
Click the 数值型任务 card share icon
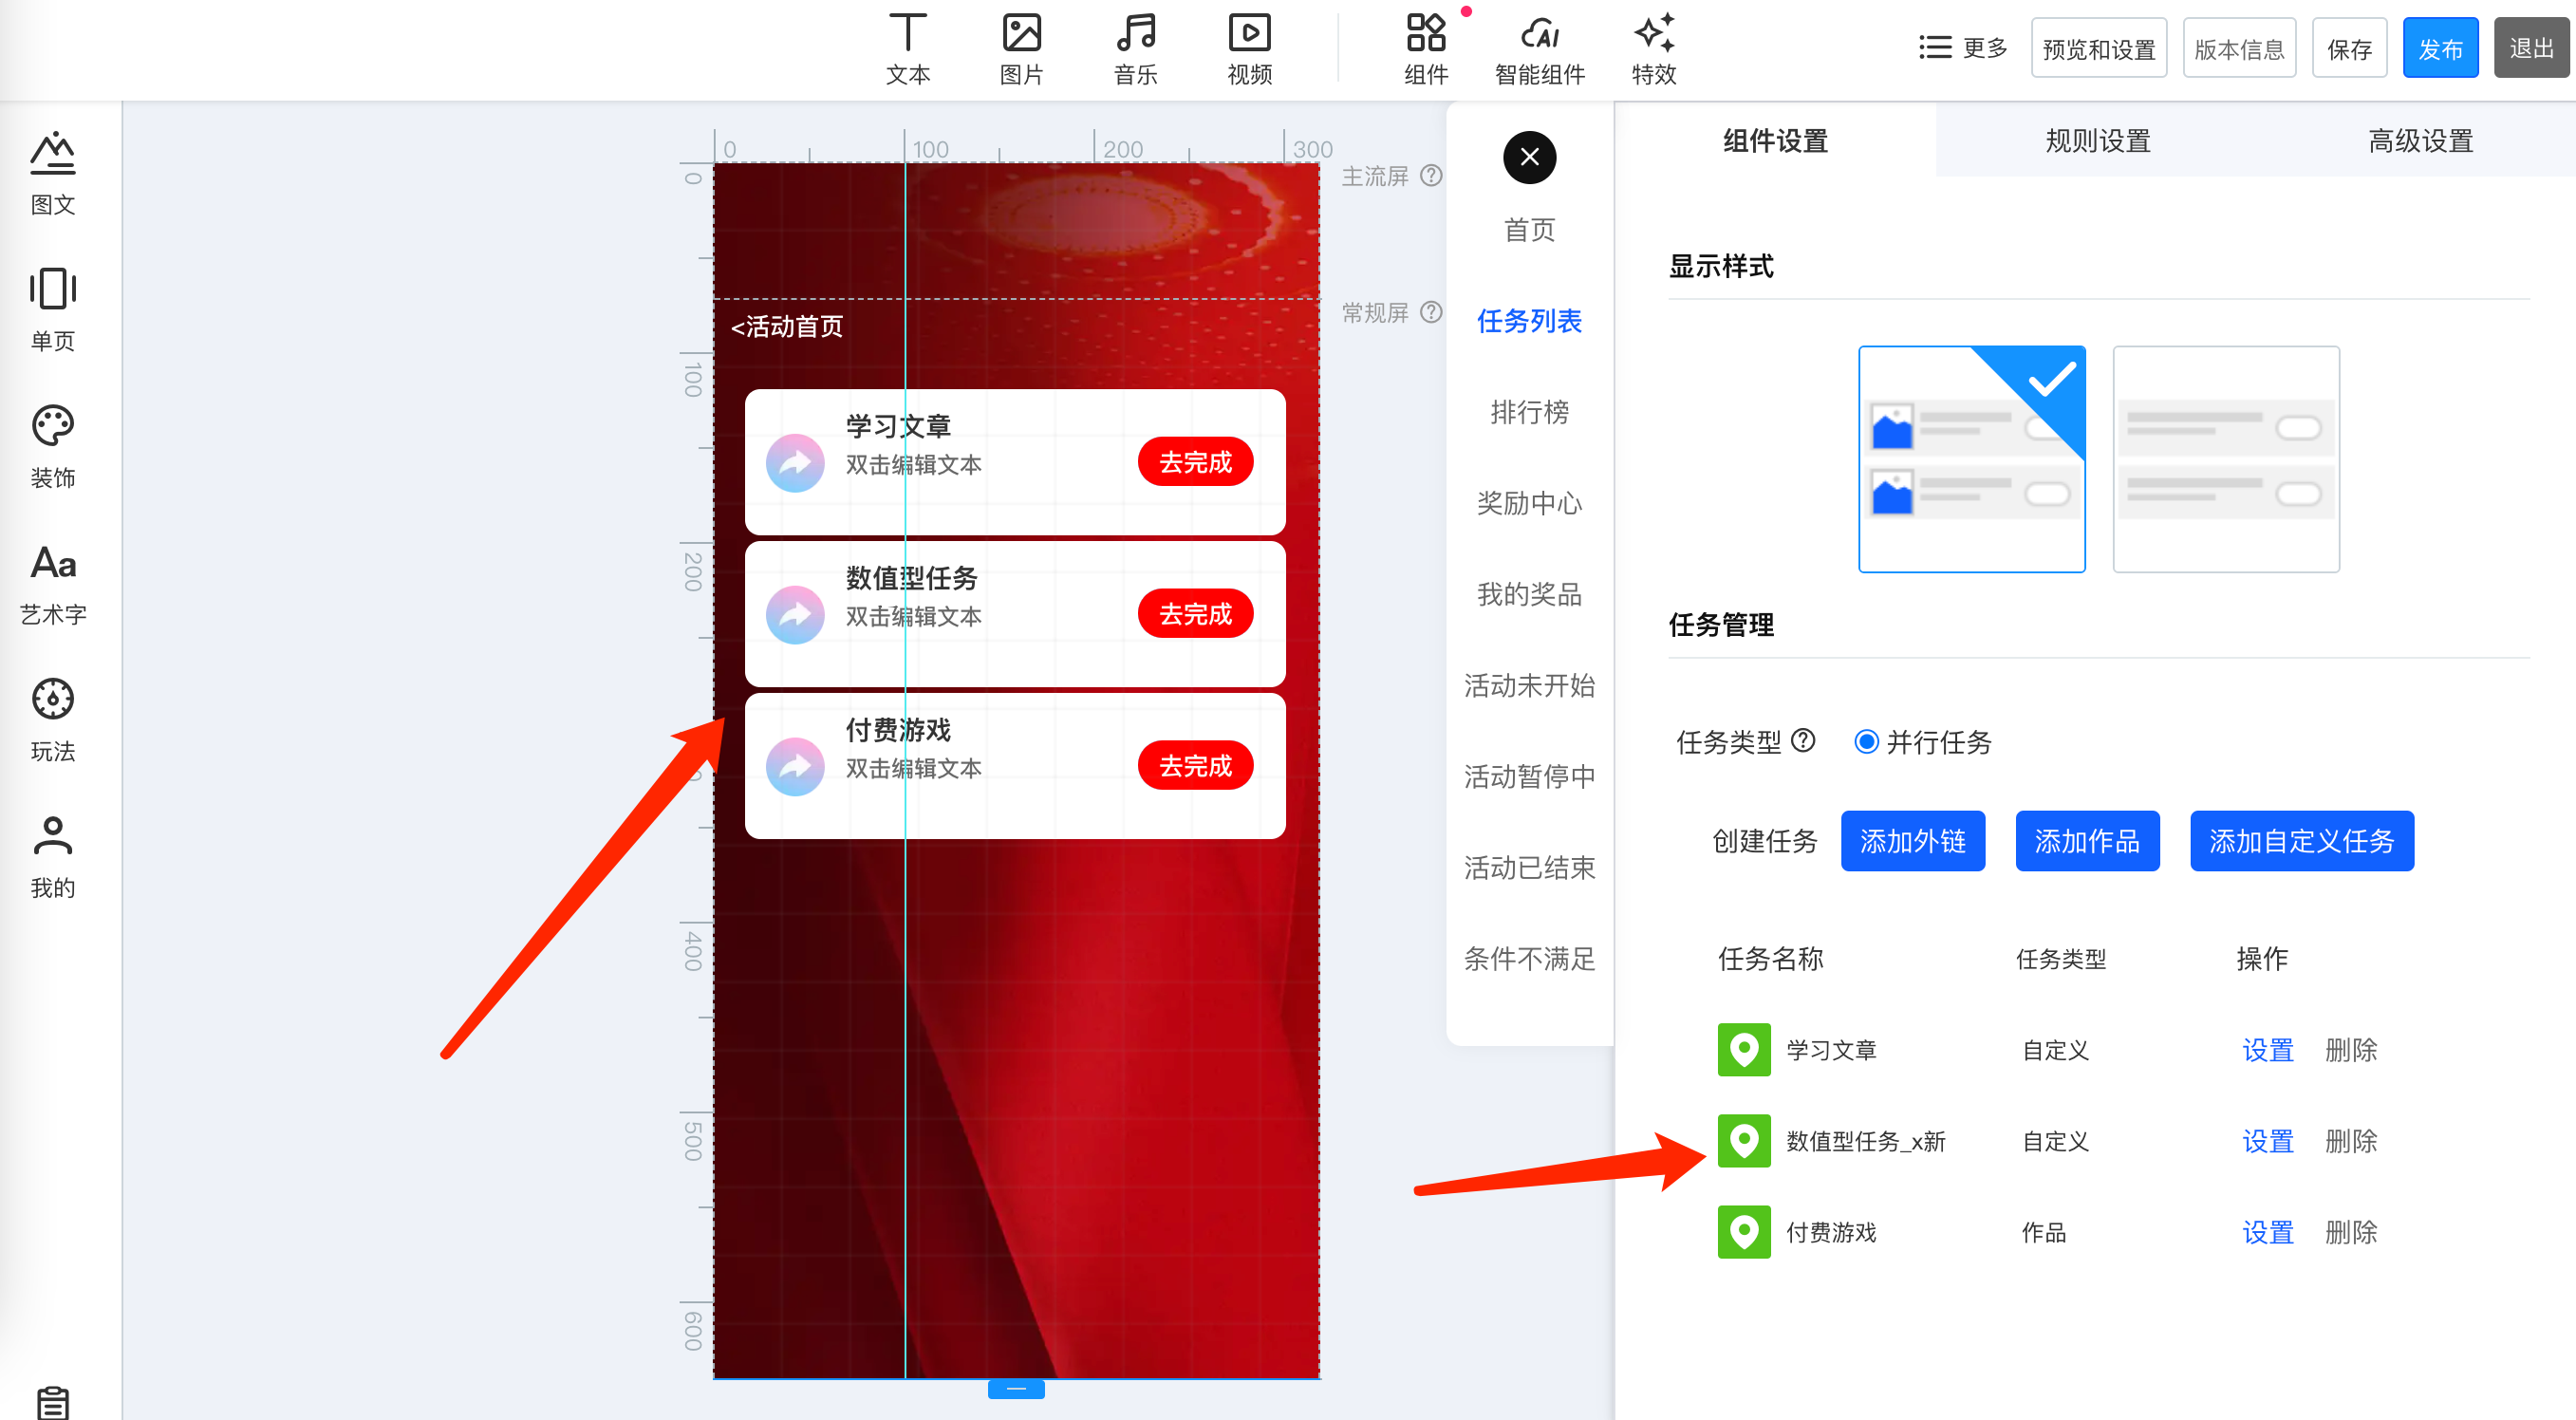(x=795, y=615)
